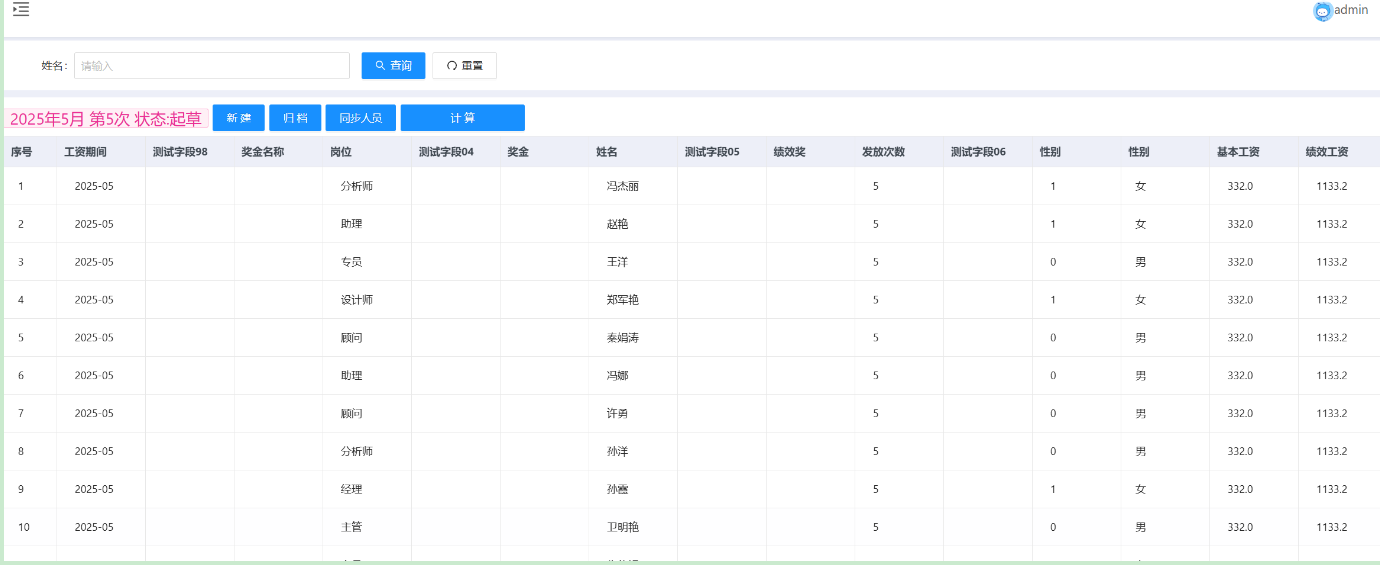Click the name cell 冯杰丽

pos(623,186)
